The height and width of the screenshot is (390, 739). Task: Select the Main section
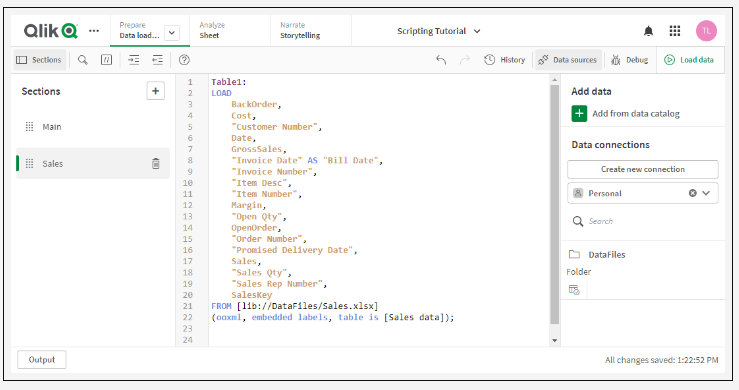pyautogui.click(x=93, y=127)
